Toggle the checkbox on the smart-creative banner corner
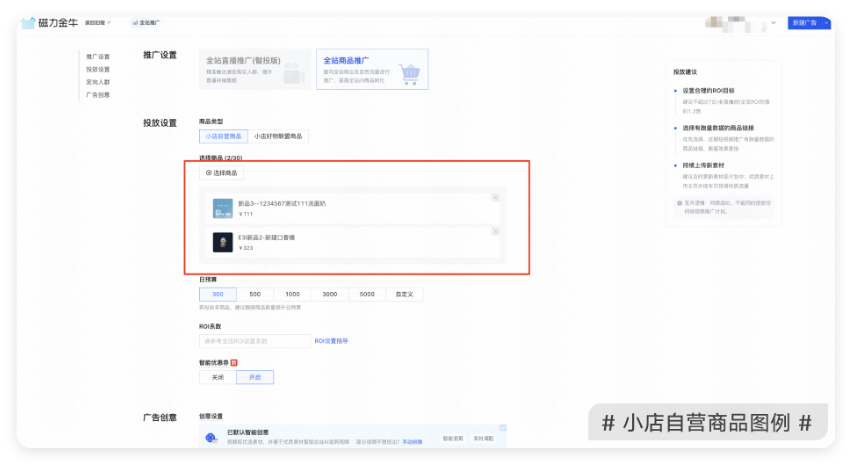The width and height of the screenshot is (851, 464). [x=503, y=428]
